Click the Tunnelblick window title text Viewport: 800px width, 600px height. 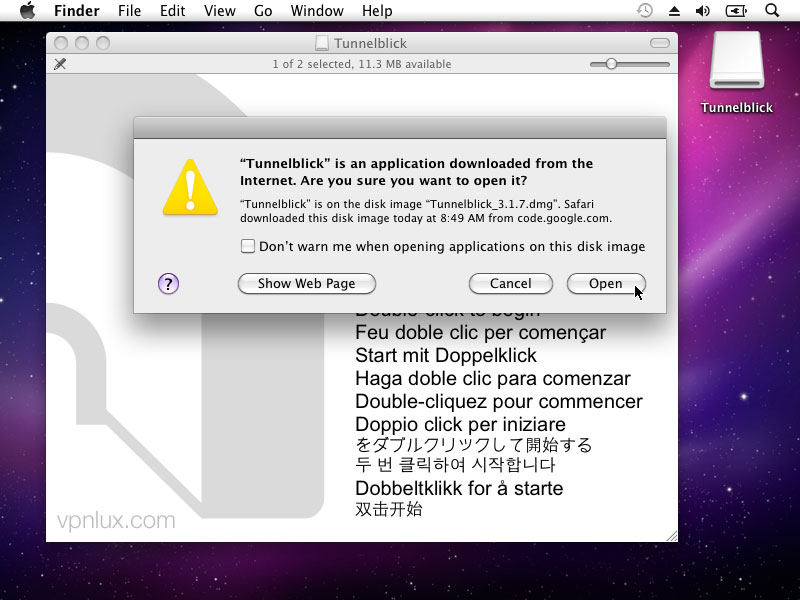[x=370, y=43]
